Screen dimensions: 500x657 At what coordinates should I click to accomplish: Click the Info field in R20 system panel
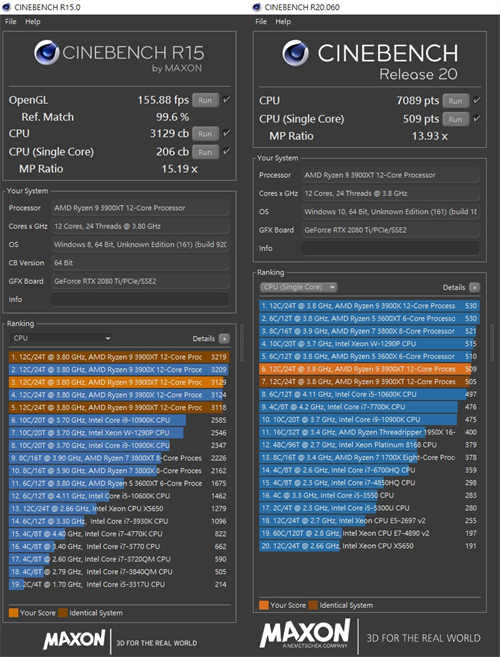tap(391, 248)
